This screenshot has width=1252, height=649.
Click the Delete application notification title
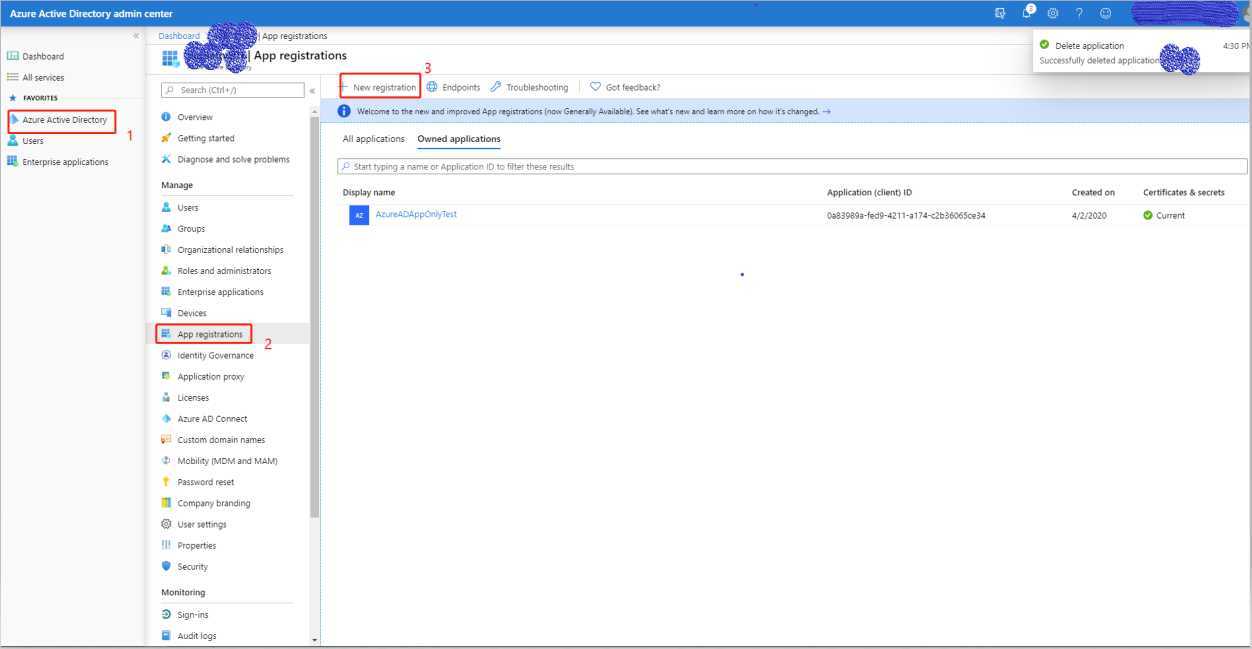[x=1089, y=46]
